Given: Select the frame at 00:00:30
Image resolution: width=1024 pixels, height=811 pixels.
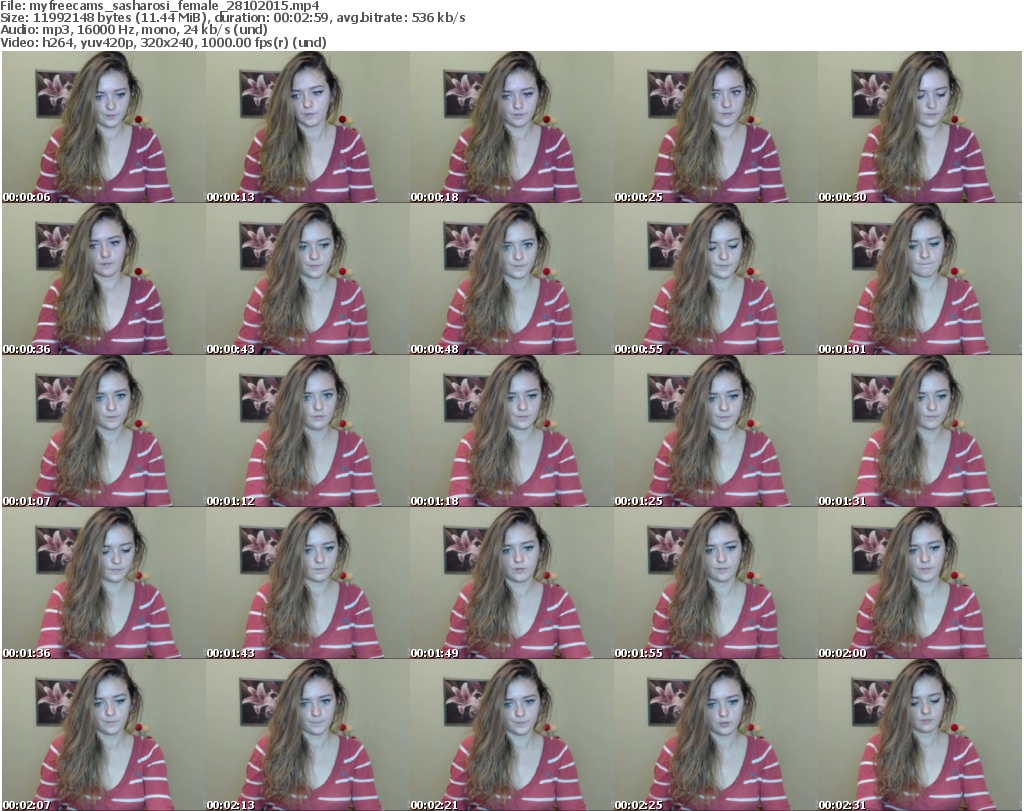Looking at the screenshot, I should pos(919,127).
